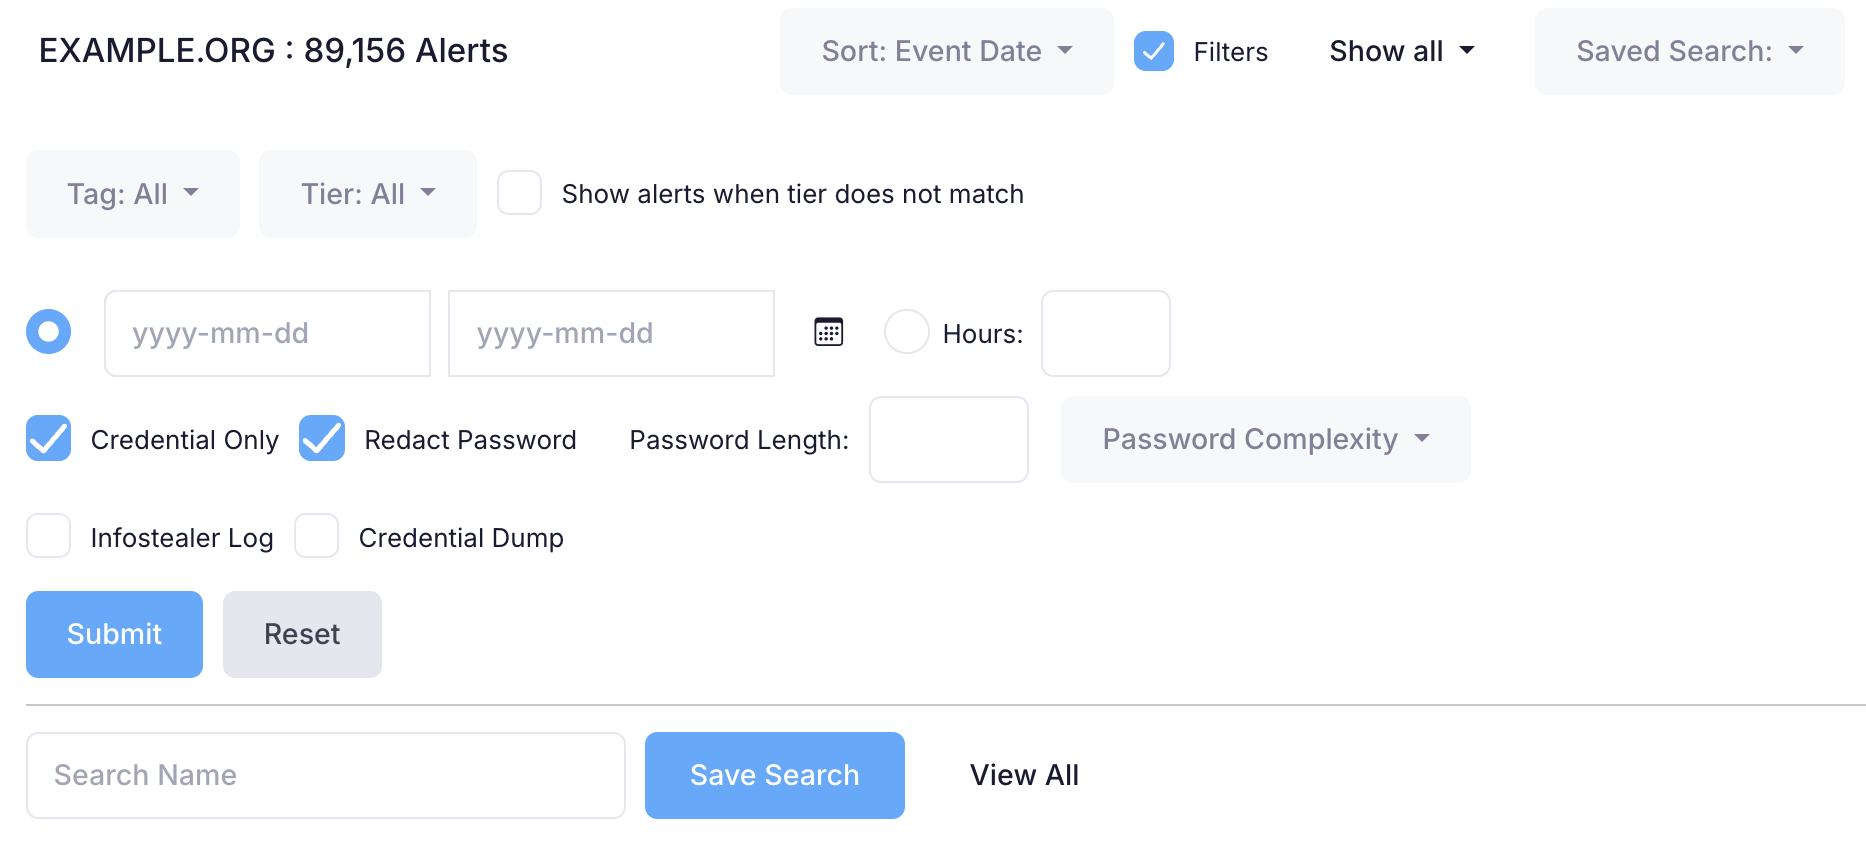This screenshot has width=1866, height=844.
Task: Select the date range radio button
Action: click(x=49, y=332)
